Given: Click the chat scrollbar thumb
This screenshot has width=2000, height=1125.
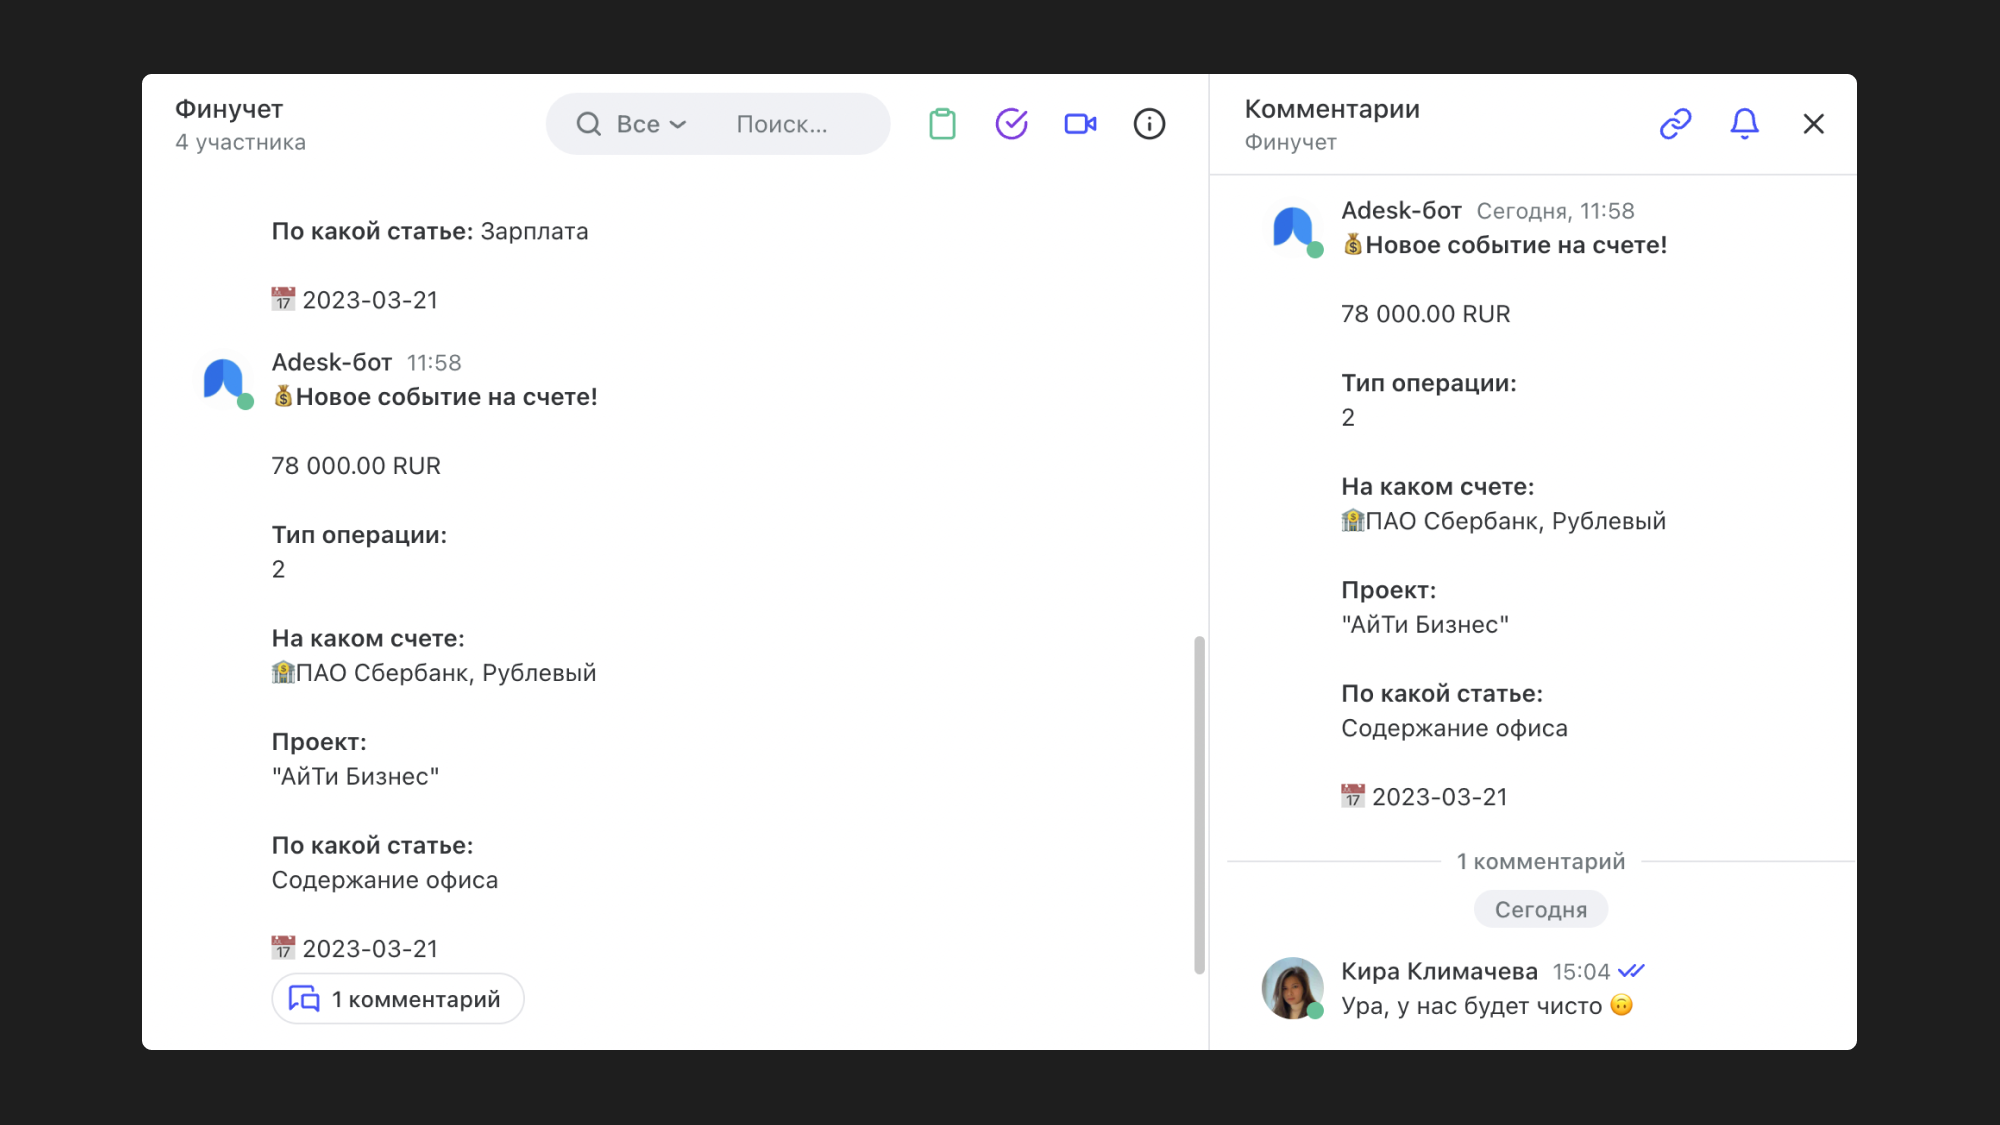Looking at the screenshot, I should click(1198, 804).
